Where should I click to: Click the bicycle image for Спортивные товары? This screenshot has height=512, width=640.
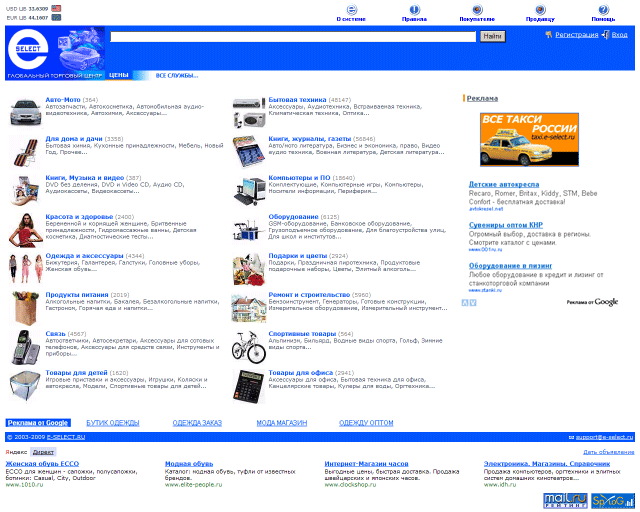tap(248, 346)
